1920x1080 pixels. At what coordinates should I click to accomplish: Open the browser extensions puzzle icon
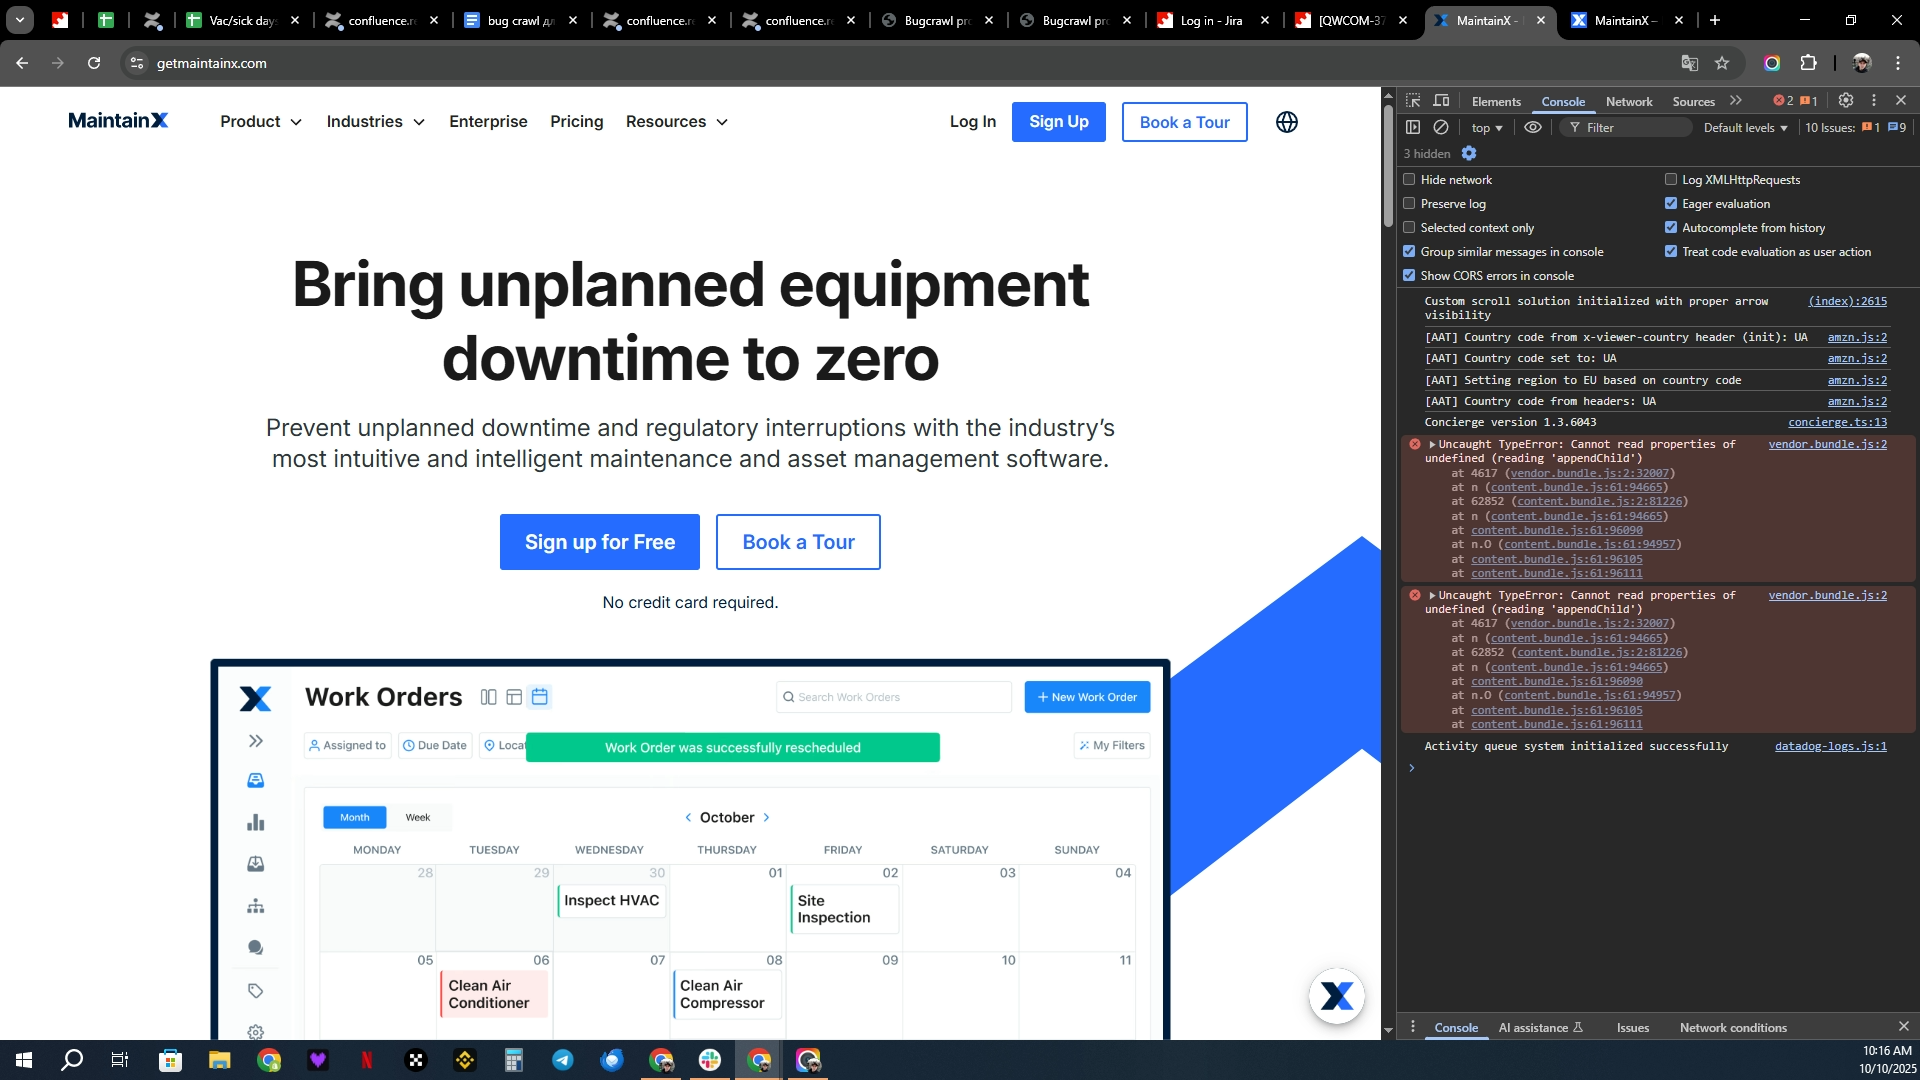pyautogui.click(x=1808, y=63)
